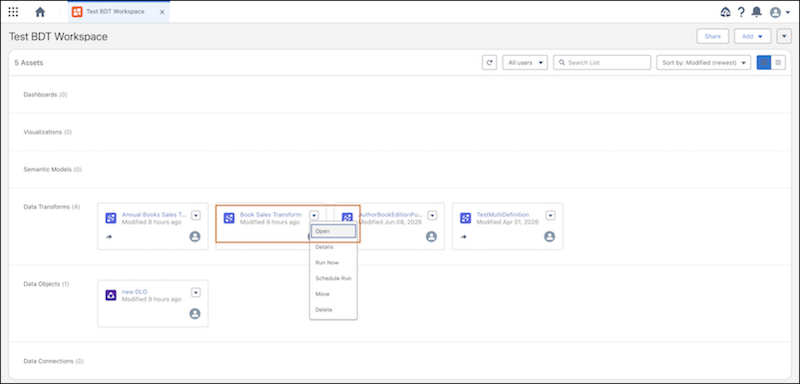Click Modified 8 hours ago text
This screenshot has height=384, width=800.
pos(152,222)
